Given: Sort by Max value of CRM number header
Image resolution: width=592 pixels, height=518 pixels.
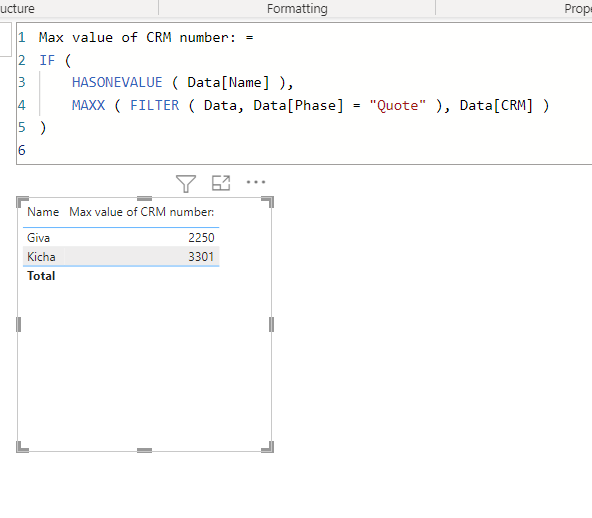Looking at the screenshot, I should (142, 212).
